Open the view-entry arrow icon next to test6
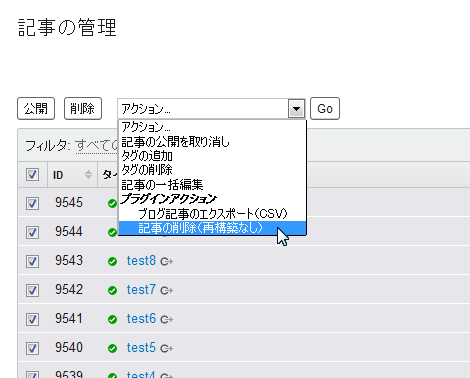Viewport: 470px width, 378px height. coord(166,320)
